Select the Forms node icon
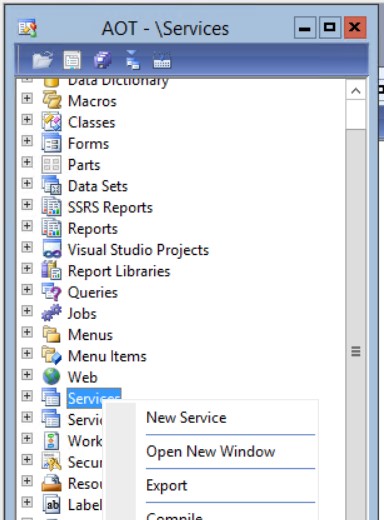Image resolution: width=384 pixels, height=520 pixels. (52, 143)
